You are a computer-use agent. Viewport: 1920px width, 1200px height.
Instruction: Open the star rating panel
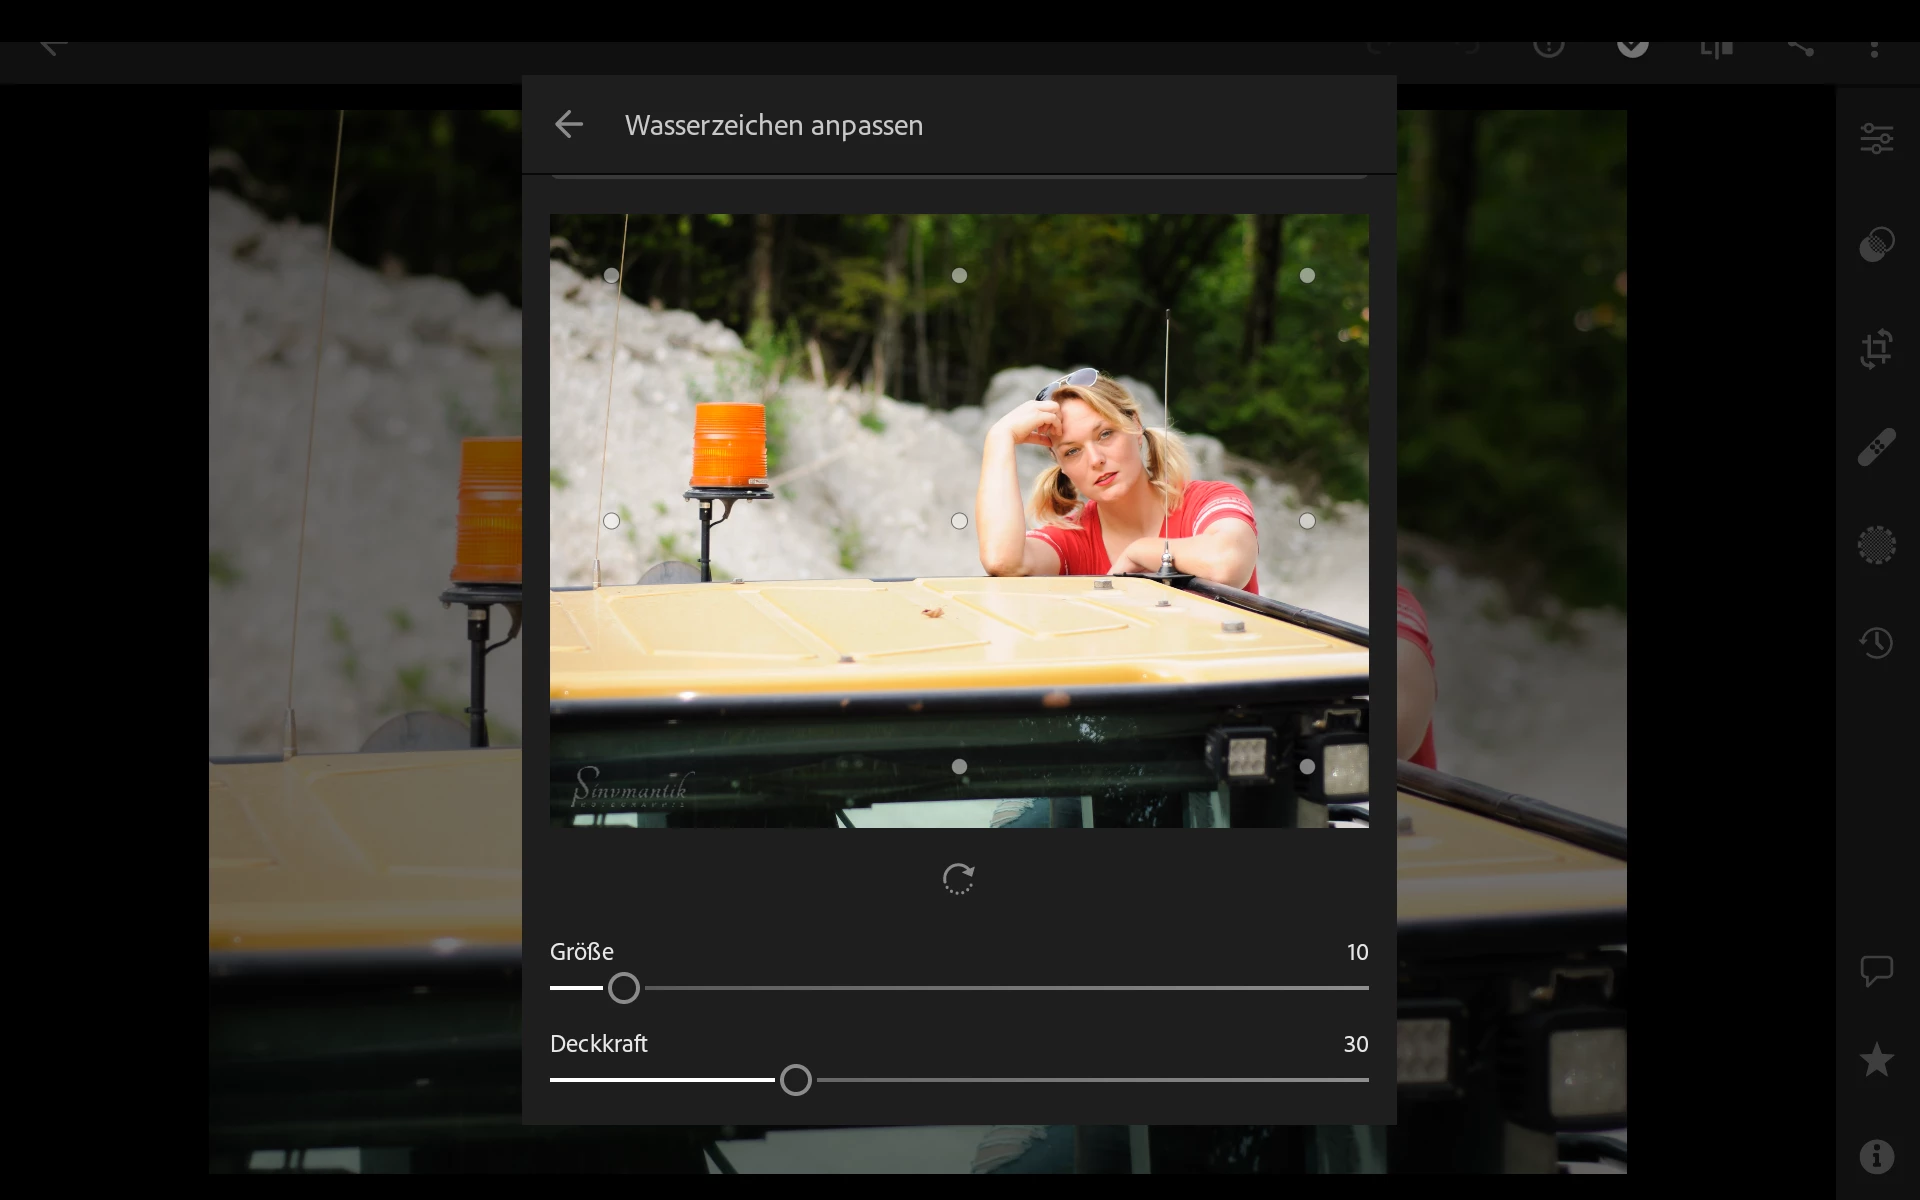pyautogui.click(x=1876, y=1060)
